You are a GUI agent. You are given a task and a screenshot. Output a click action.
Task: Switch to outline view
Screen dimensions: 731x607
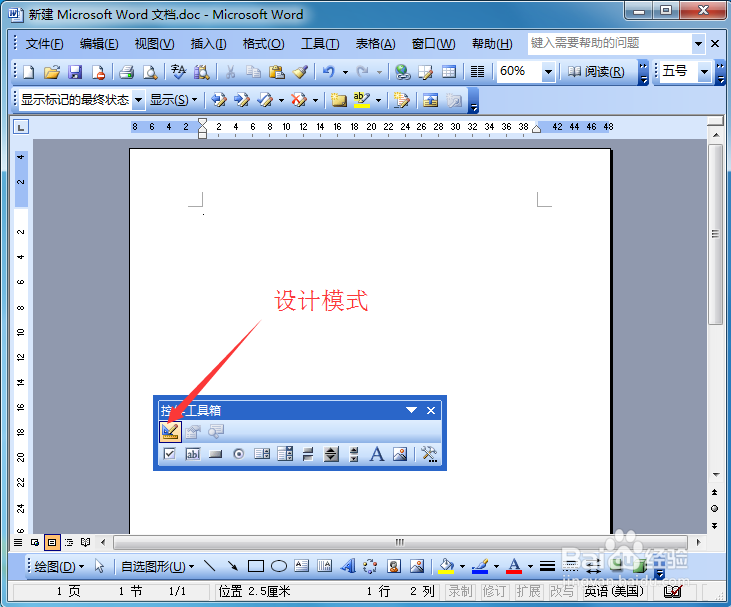click(69, 542)
